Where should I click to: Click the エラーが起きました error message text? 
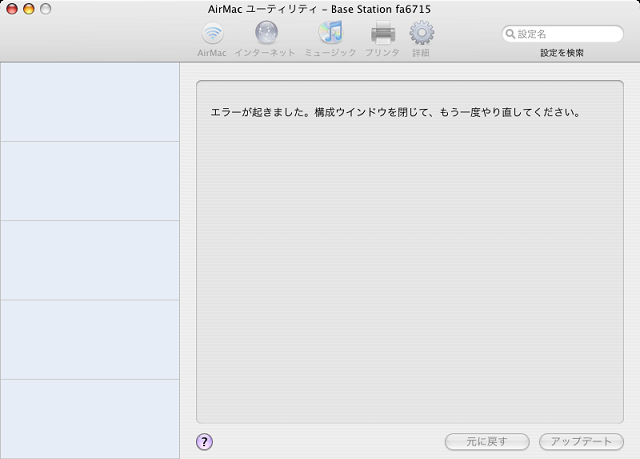tap(395, 112)
